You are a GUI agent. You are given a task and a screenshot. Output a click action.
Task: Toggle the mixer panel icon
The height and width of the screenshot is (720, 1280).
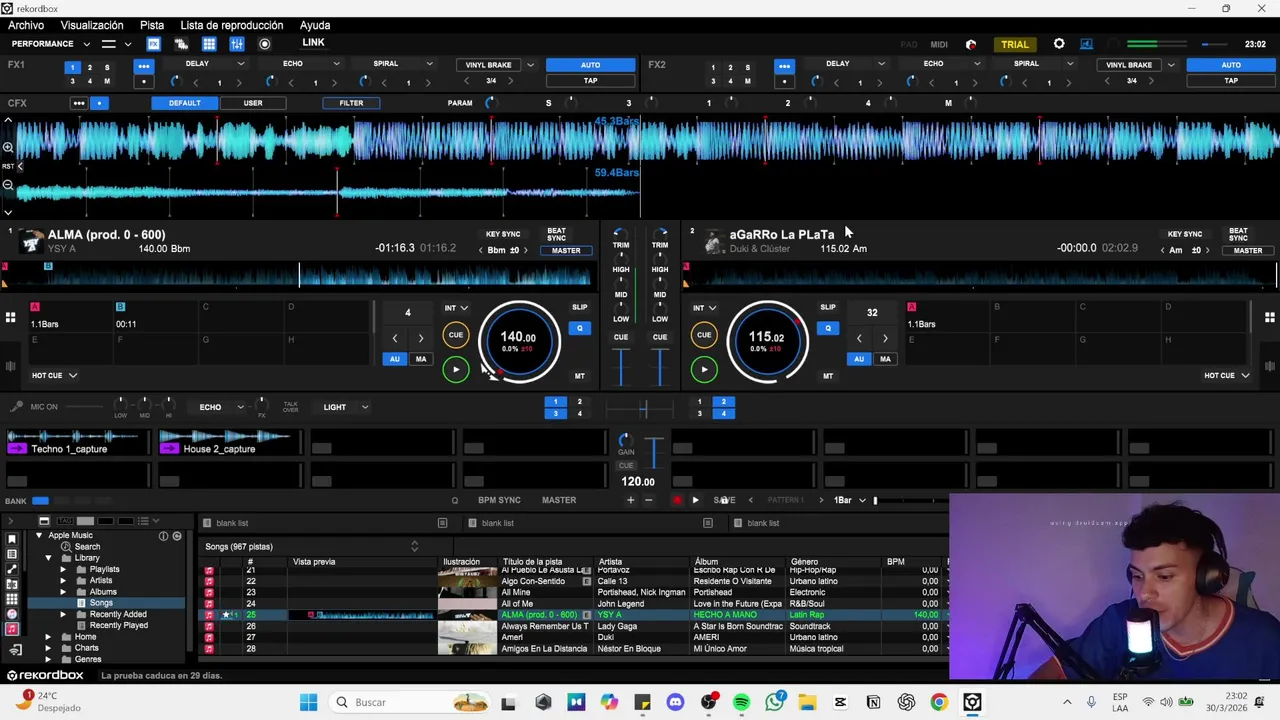click(237, 44)
